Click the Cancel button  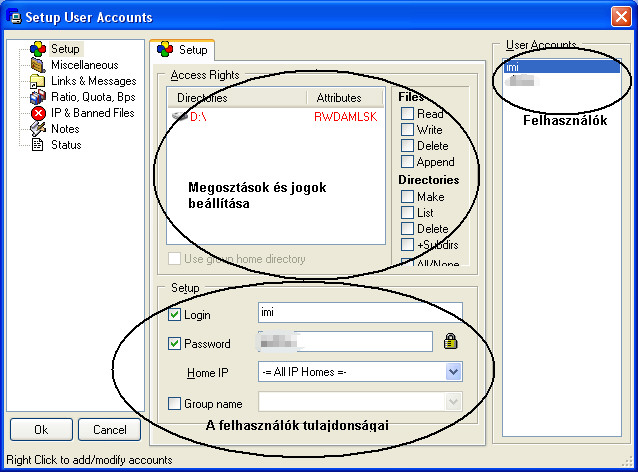(x=109, y=429)
